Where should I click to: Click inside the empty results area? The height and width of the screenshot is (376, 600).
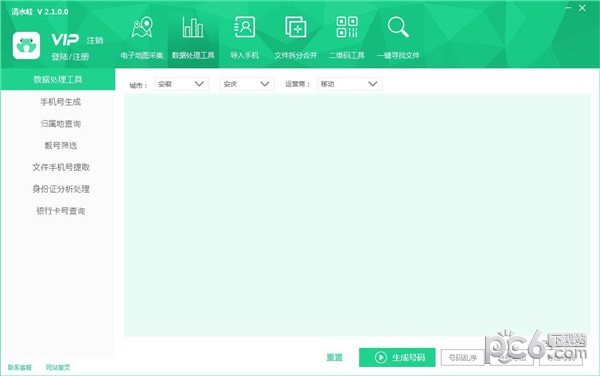point(357,215)
